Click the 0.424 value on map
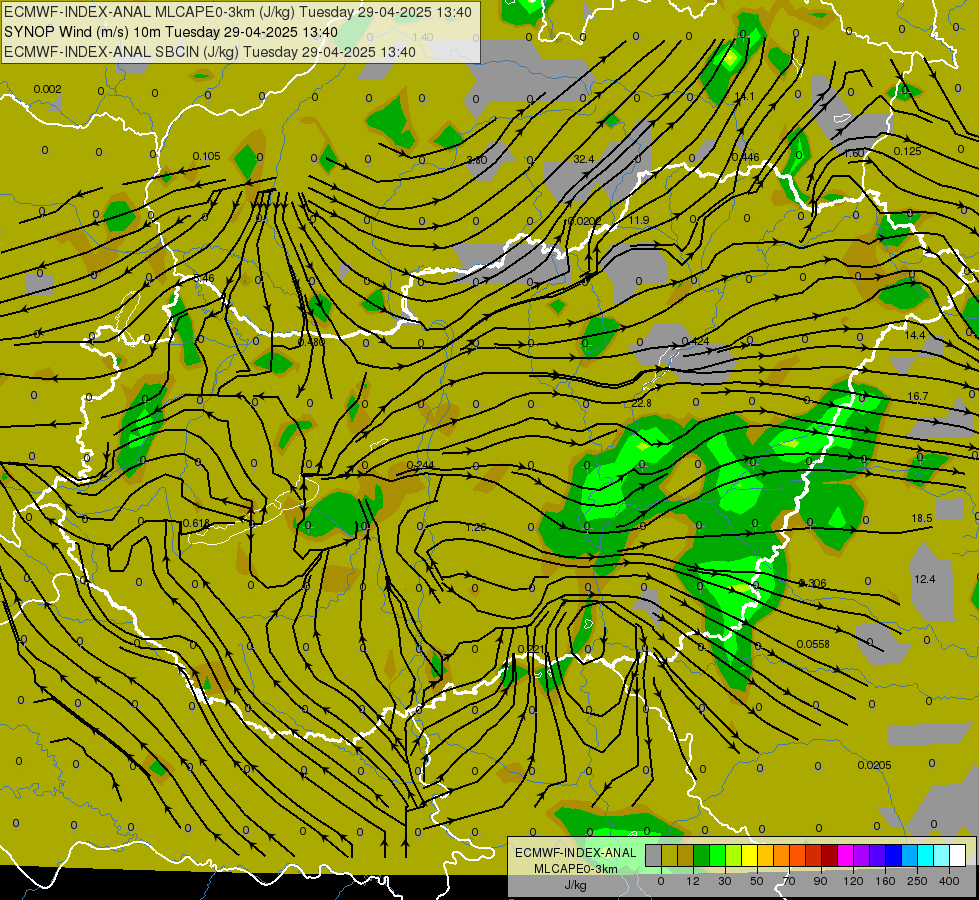Viewport: 979px width, 900px height. tap(696, 341)
